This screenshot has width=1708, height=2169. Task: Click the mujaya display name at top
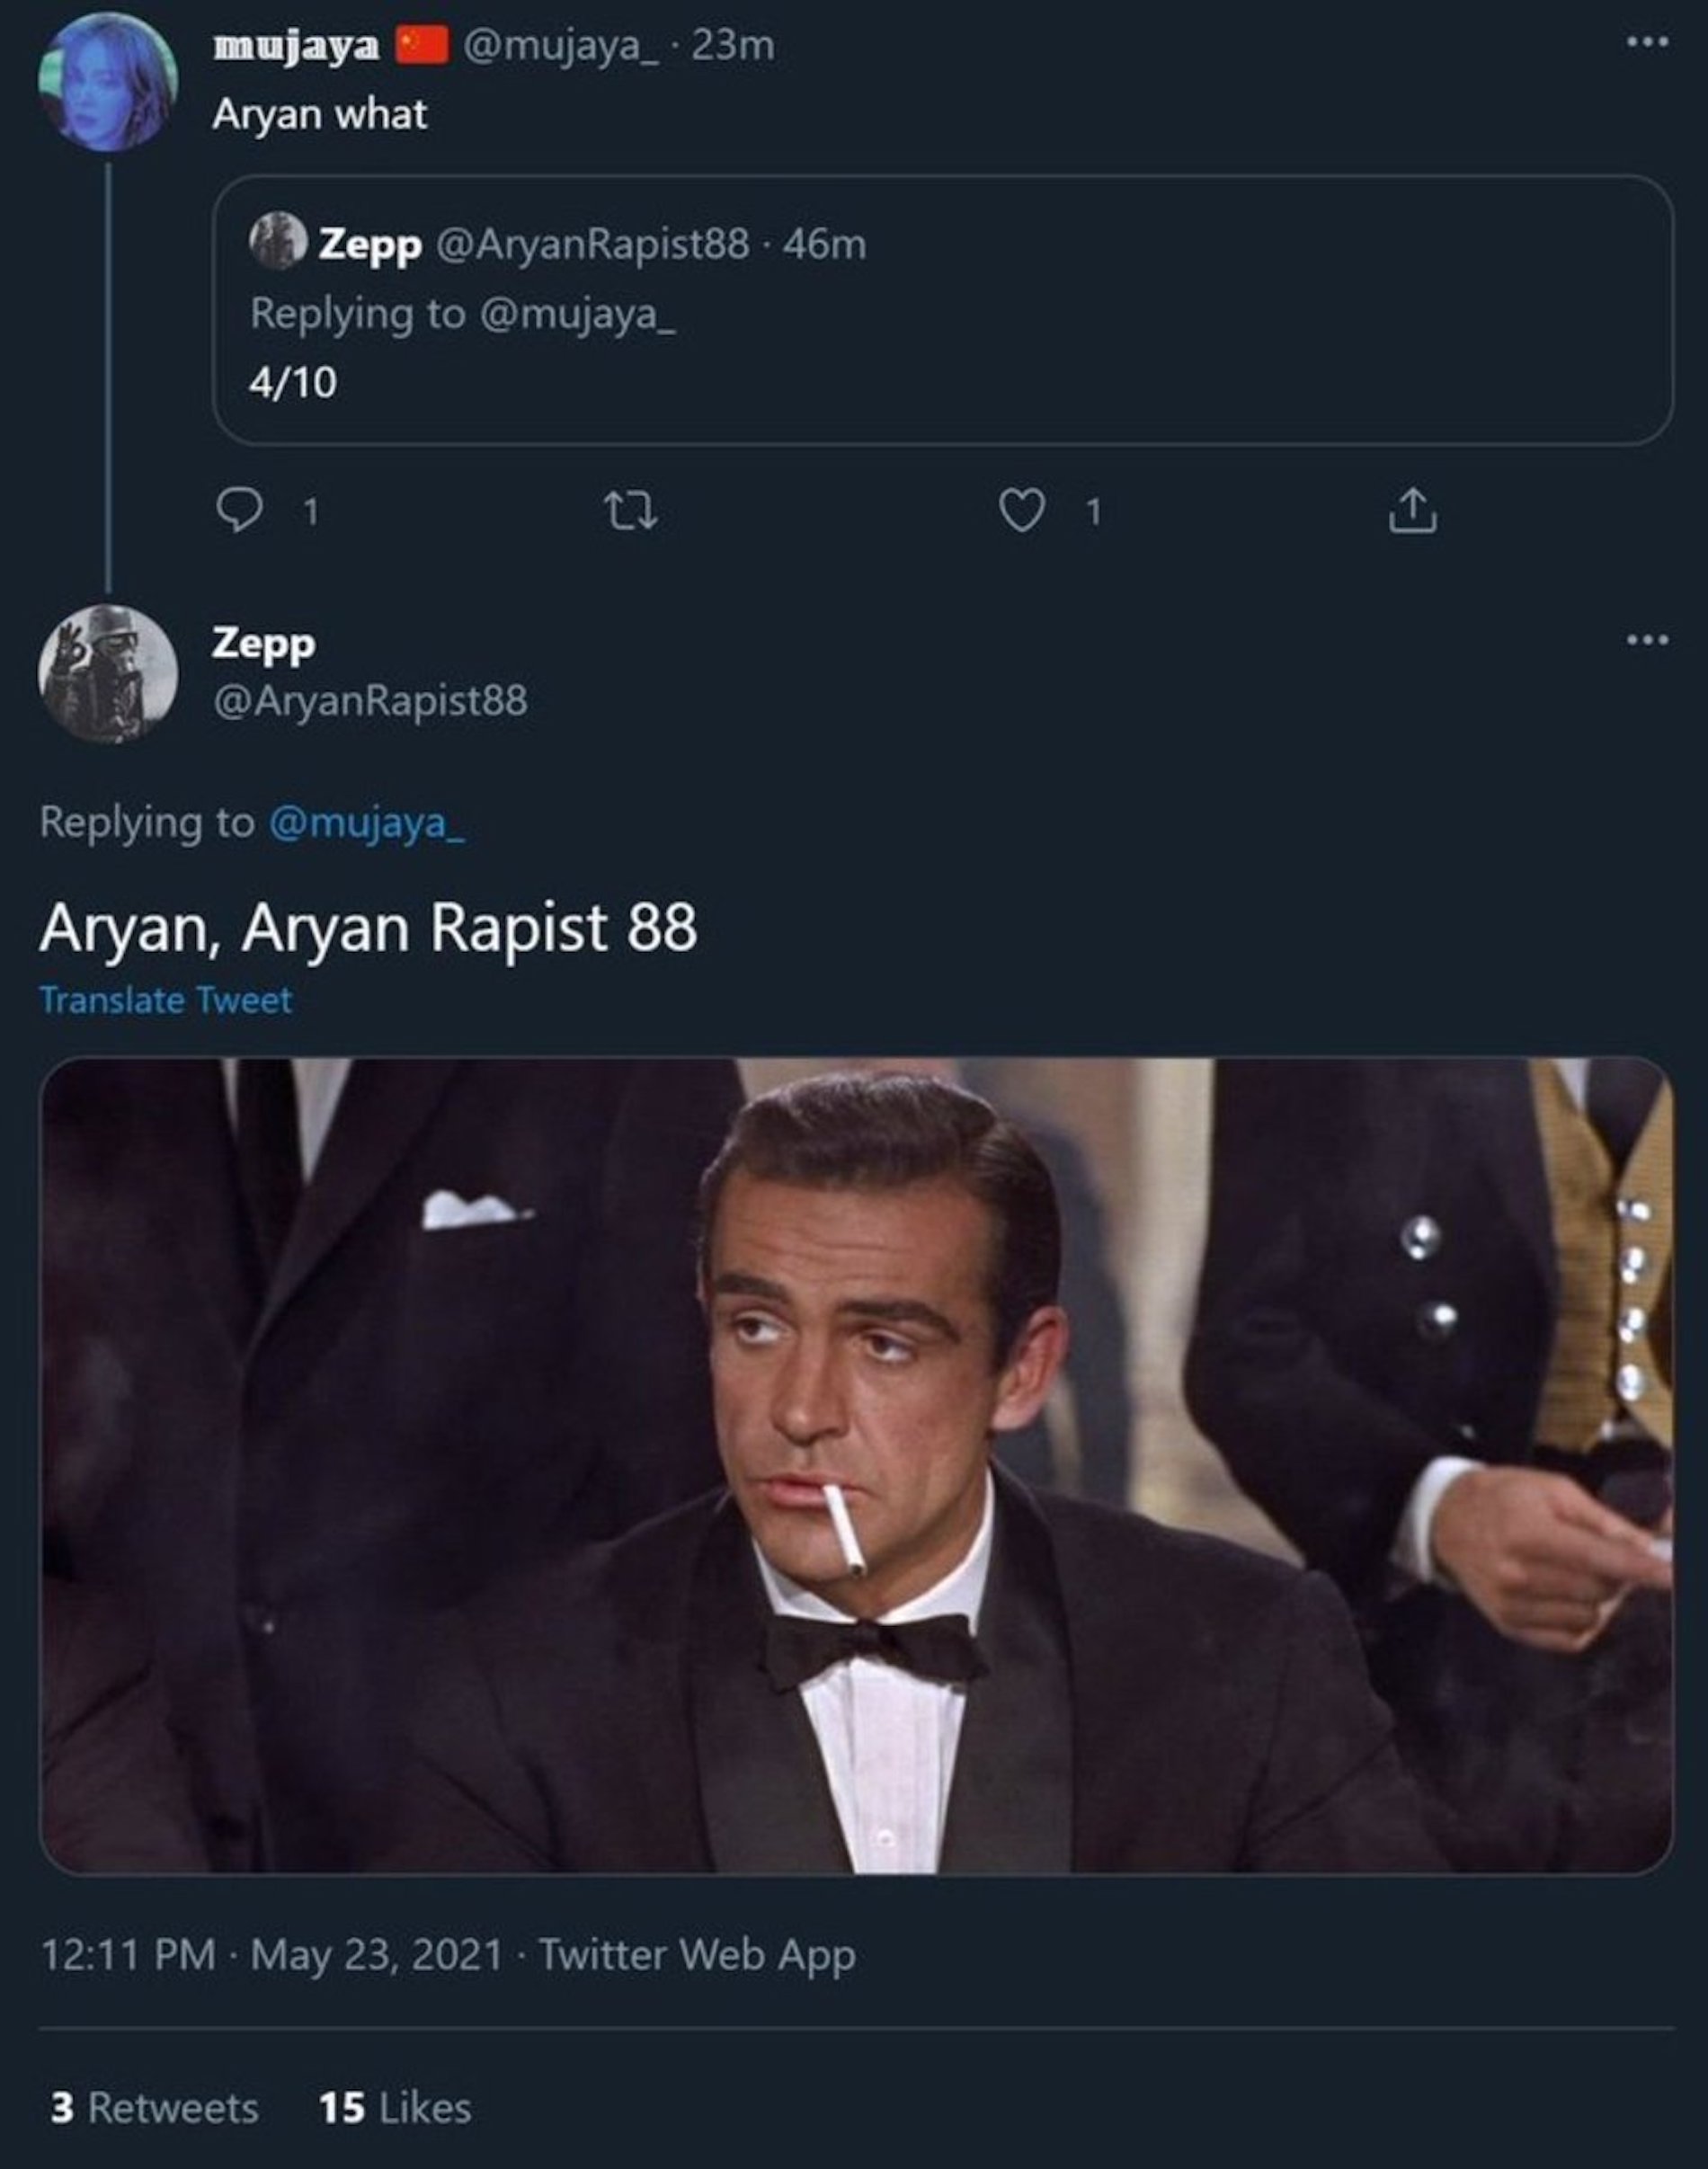point(296,46)
